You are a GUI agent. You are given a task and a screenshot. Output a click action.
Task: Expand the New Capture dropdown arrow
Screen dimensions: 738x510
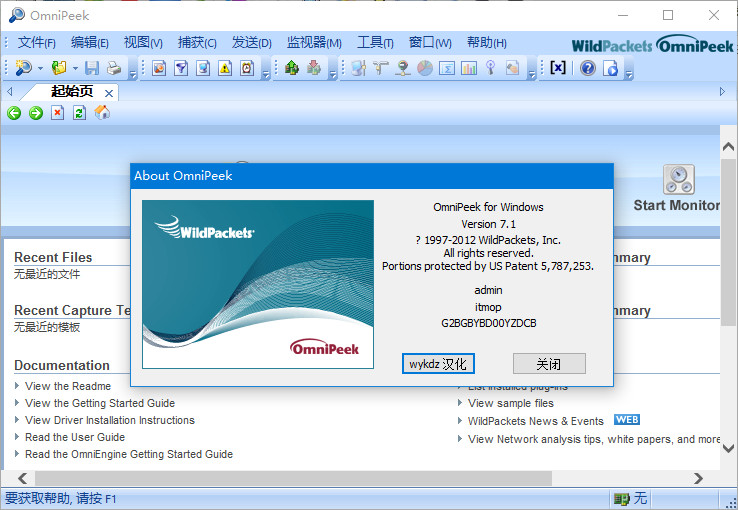tap(41, 68)
